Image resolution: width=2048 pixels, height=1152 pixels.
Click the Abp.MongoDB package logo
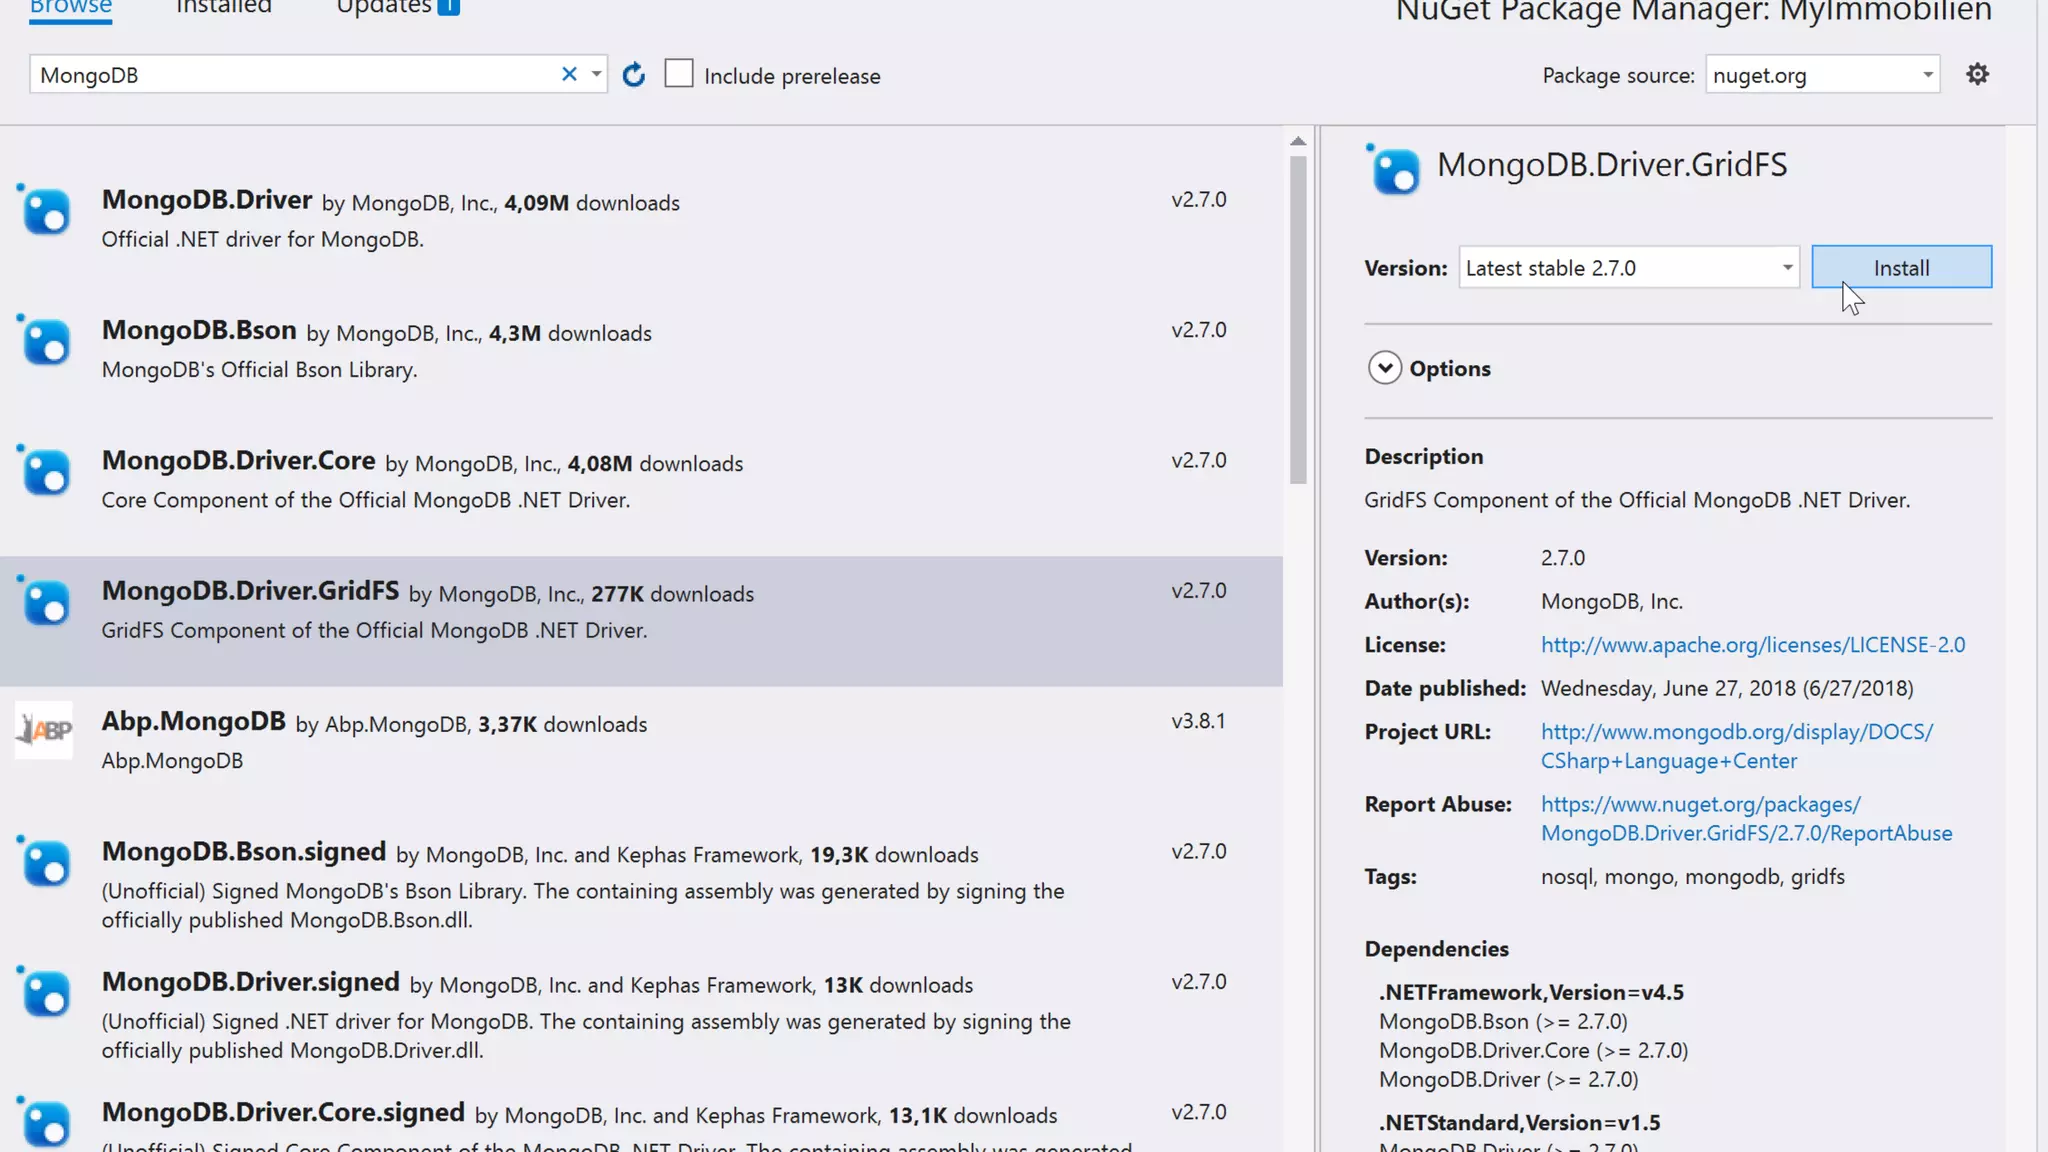[45, 730]
